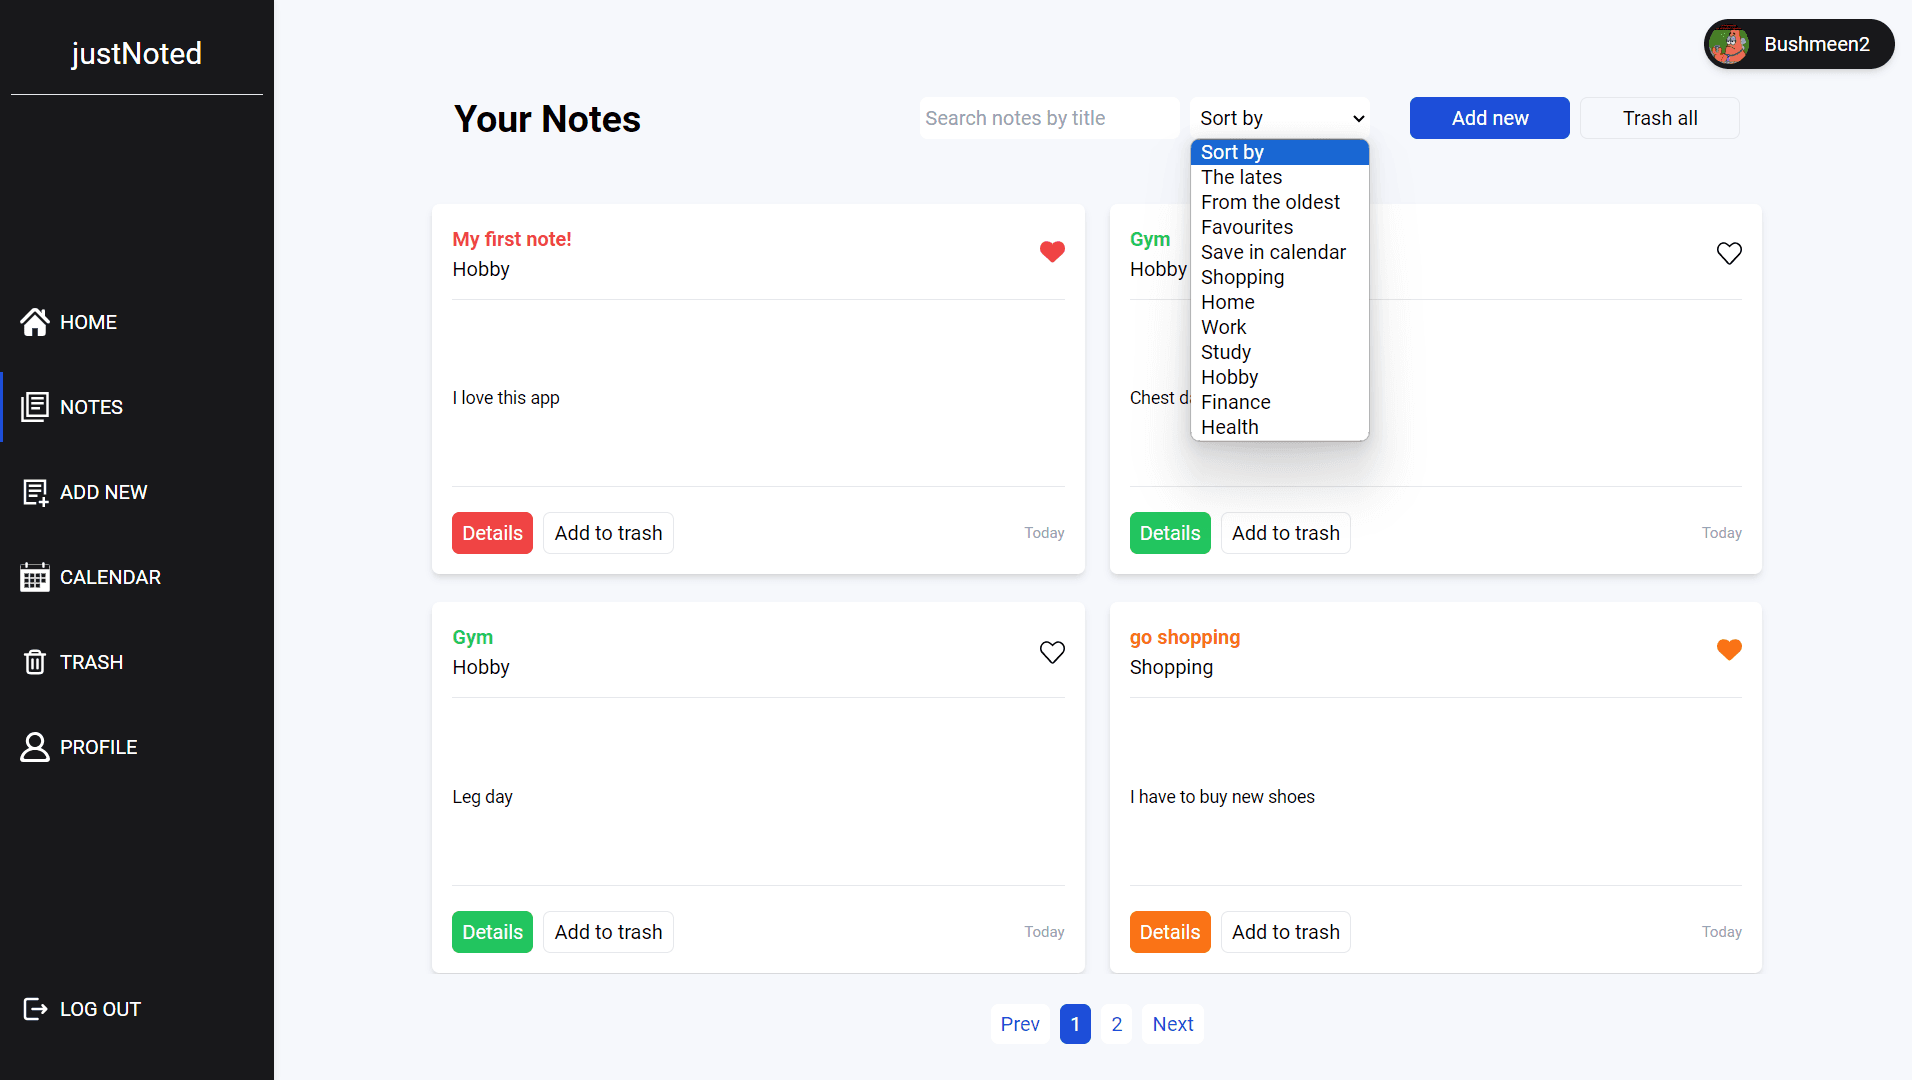
Task: Select 'Favourites' in sort list
Action: (1279, 227)
